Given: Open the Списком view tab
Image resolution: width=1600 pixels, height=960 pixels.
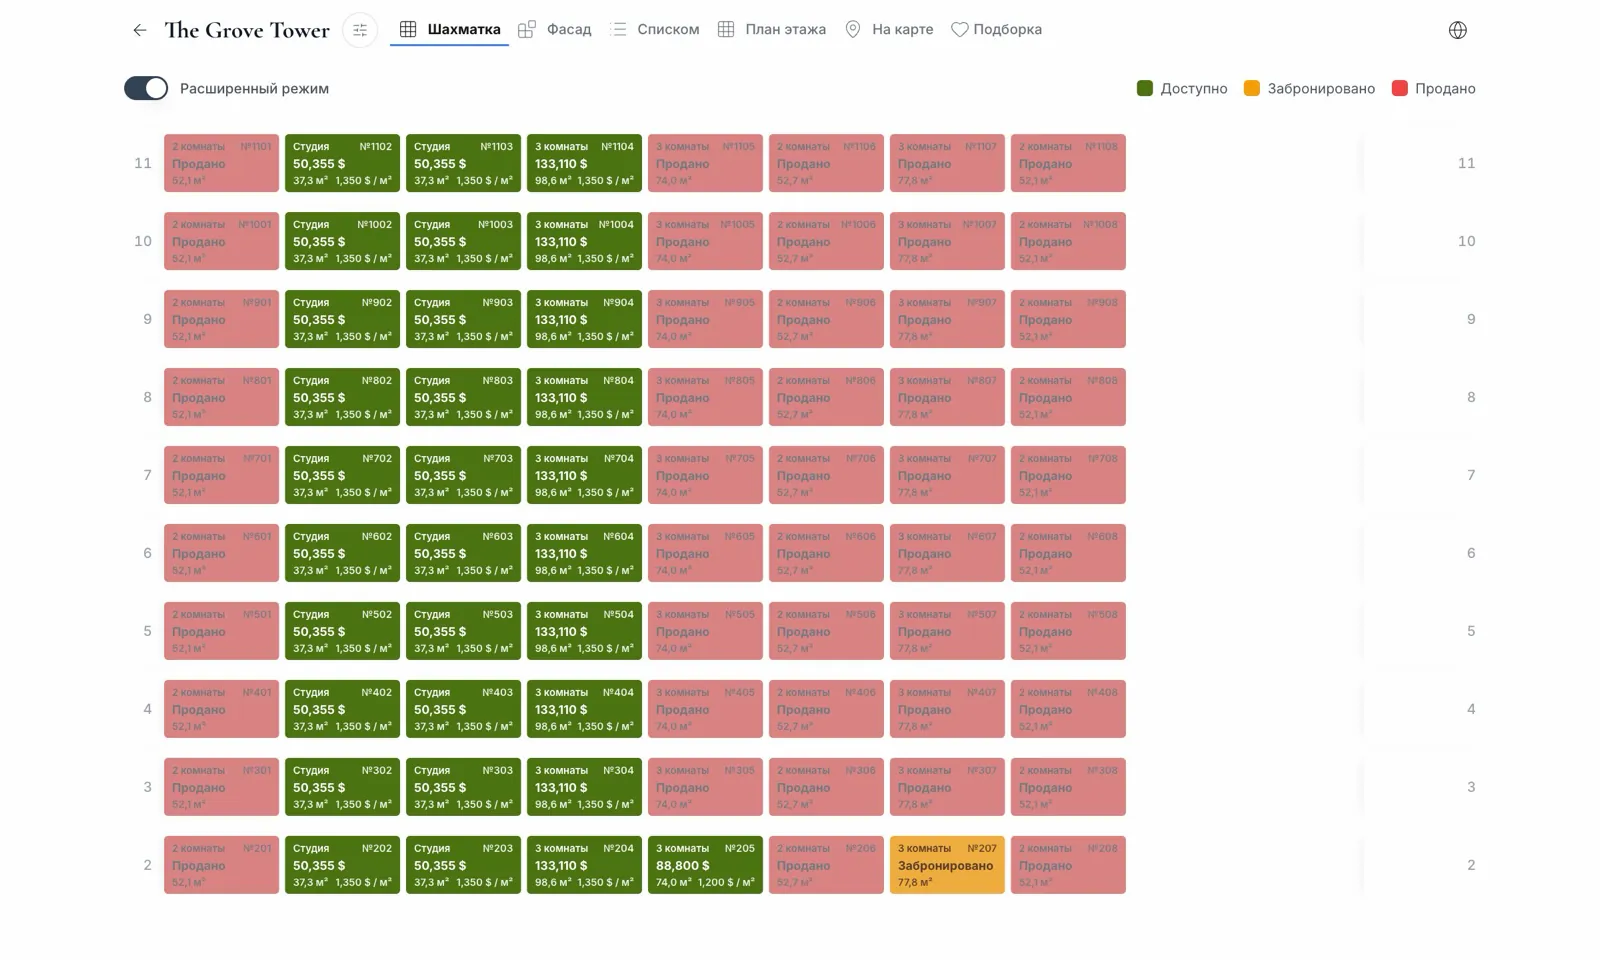Looking at the screenshot, I should [x=655, y=29].
